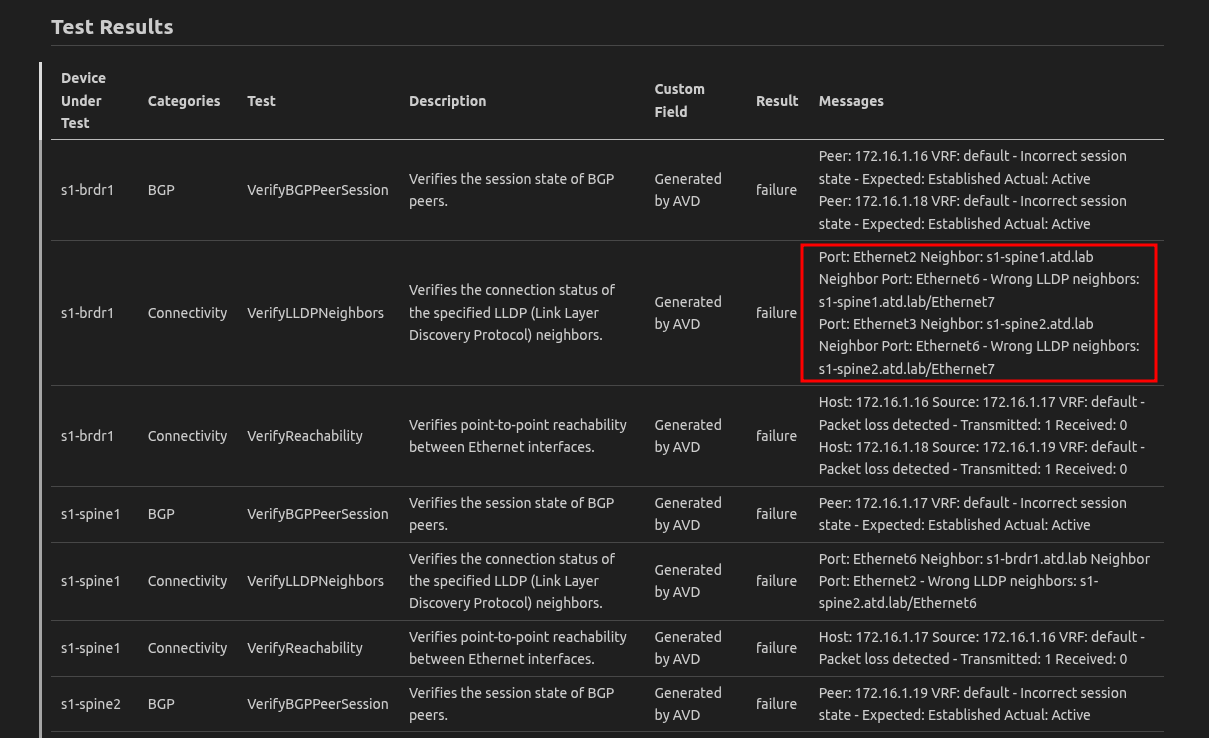
Task: Click the Test Results section heading
Action: coord(112,27)
